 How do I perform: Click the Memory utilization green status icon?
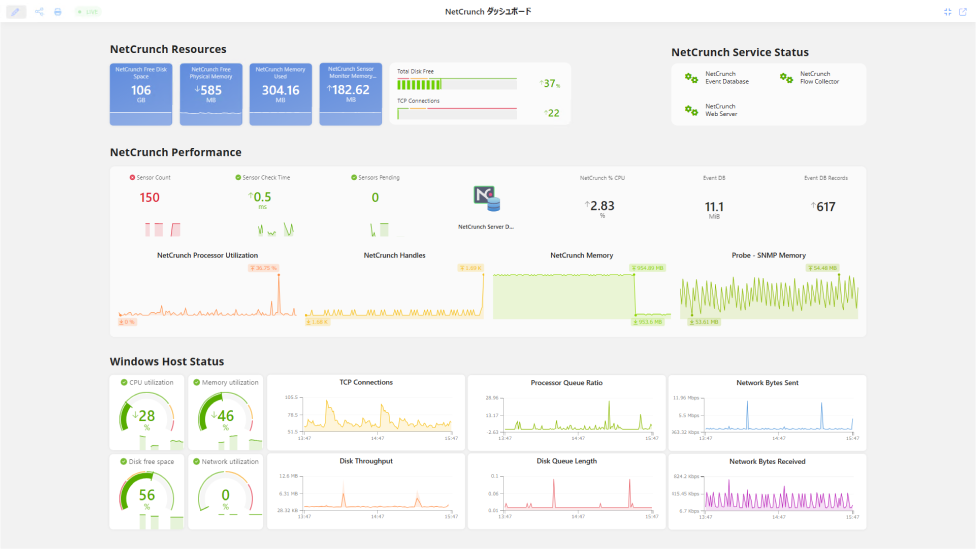(197, 383)
